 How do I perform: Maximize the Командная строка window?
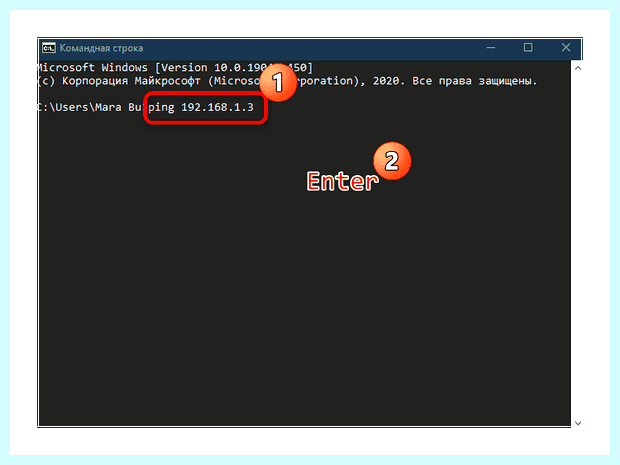(528, 48)
